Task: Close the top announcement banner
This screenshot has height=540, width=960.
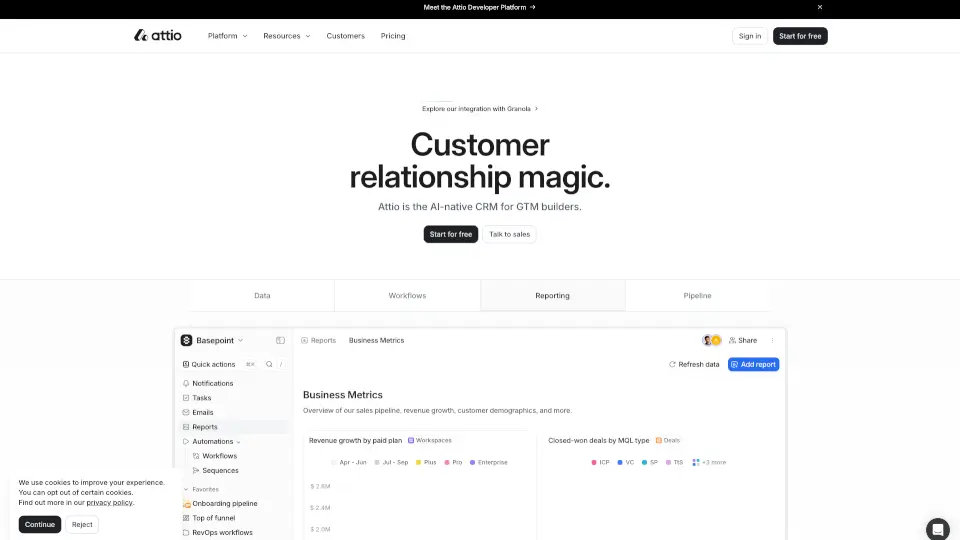Action: pos(820,7)
